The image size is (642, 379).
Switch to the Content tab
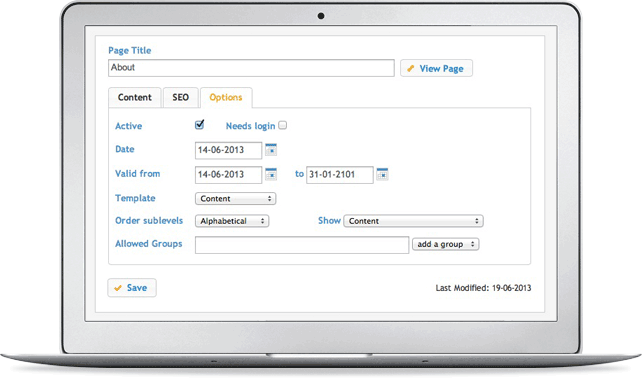point(135,97)
